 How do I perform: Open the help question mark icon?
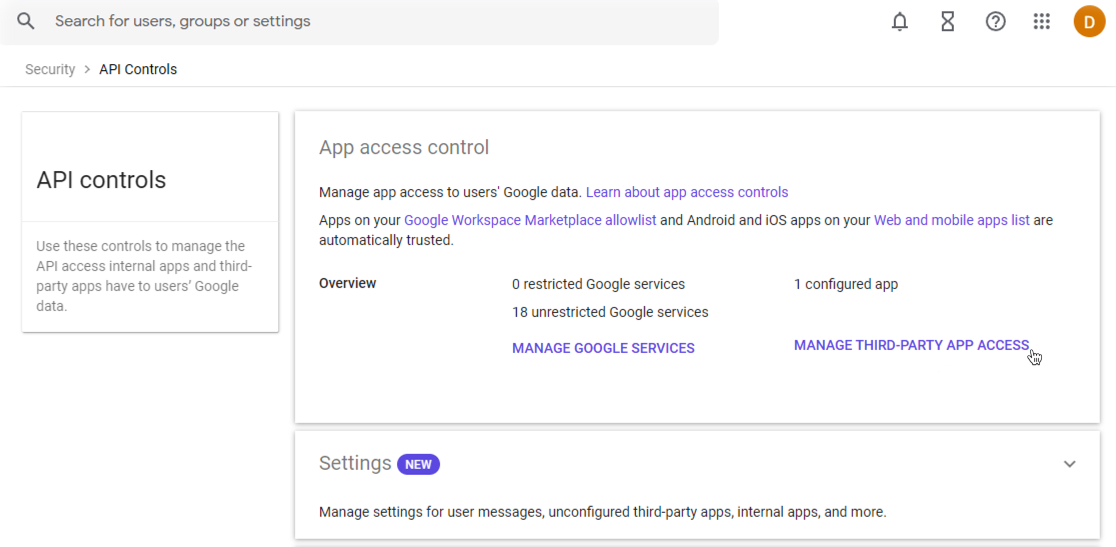pyautogui.click(x=995, y=22)
